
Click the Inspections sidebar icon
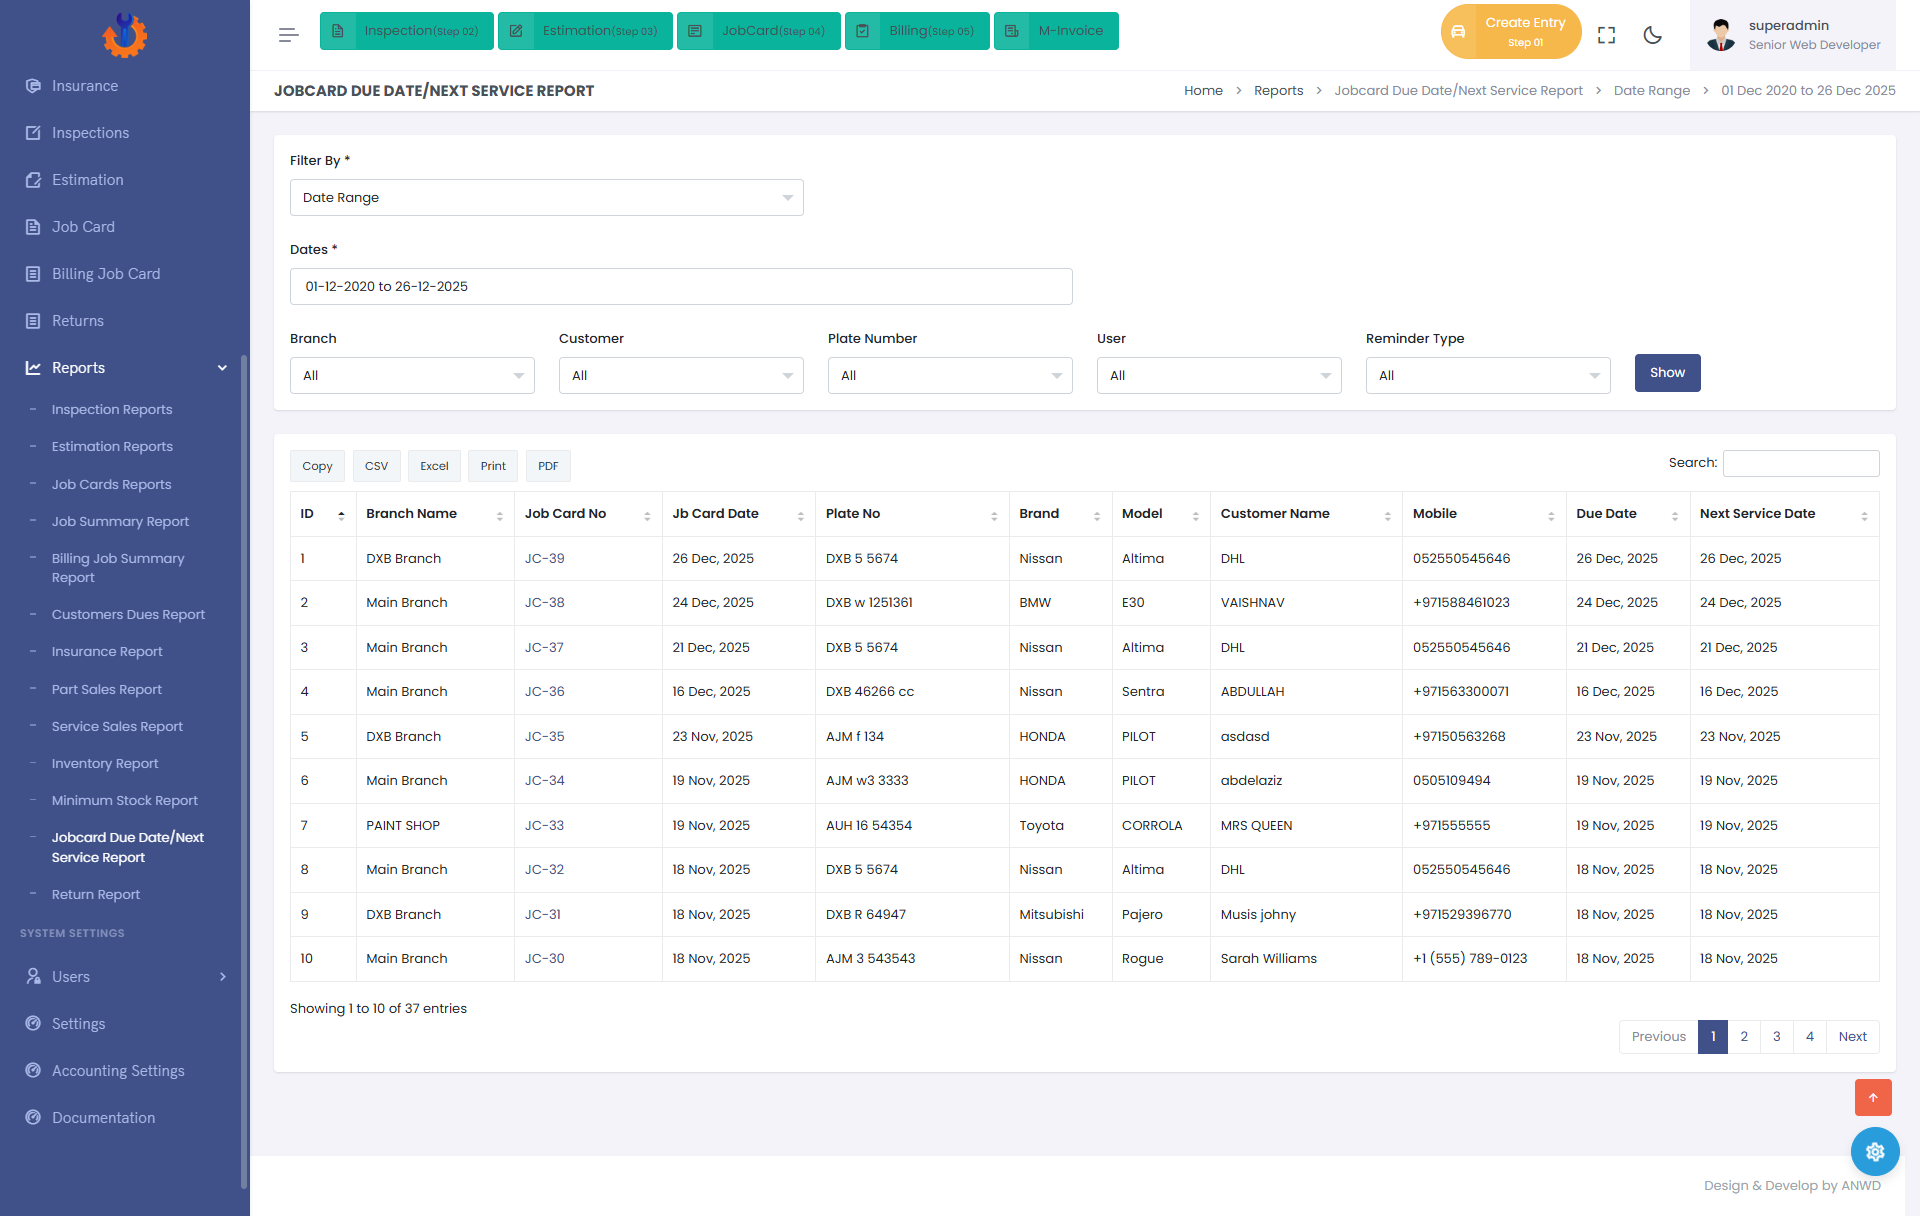[x=33, y=133]
